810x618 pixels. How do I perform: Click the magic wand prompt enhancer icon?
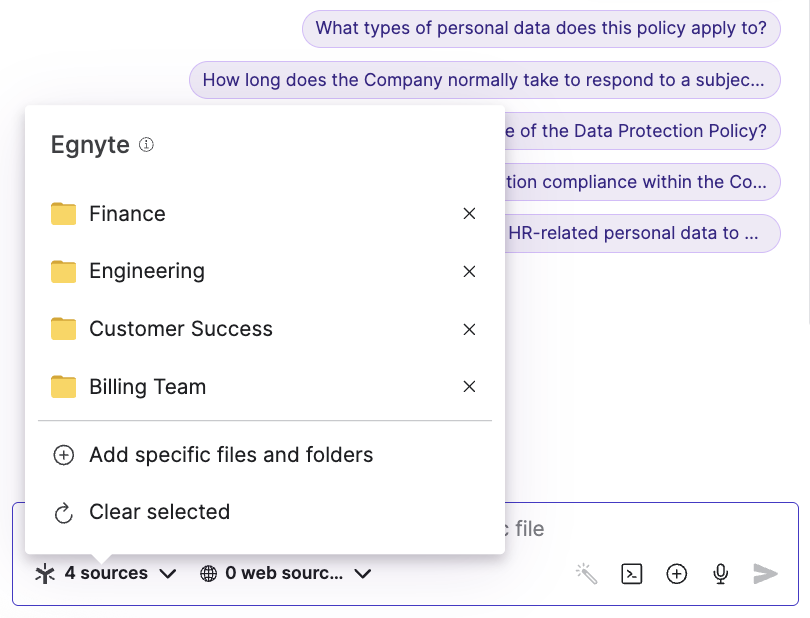pyautogui.click(x=586, y=573)
